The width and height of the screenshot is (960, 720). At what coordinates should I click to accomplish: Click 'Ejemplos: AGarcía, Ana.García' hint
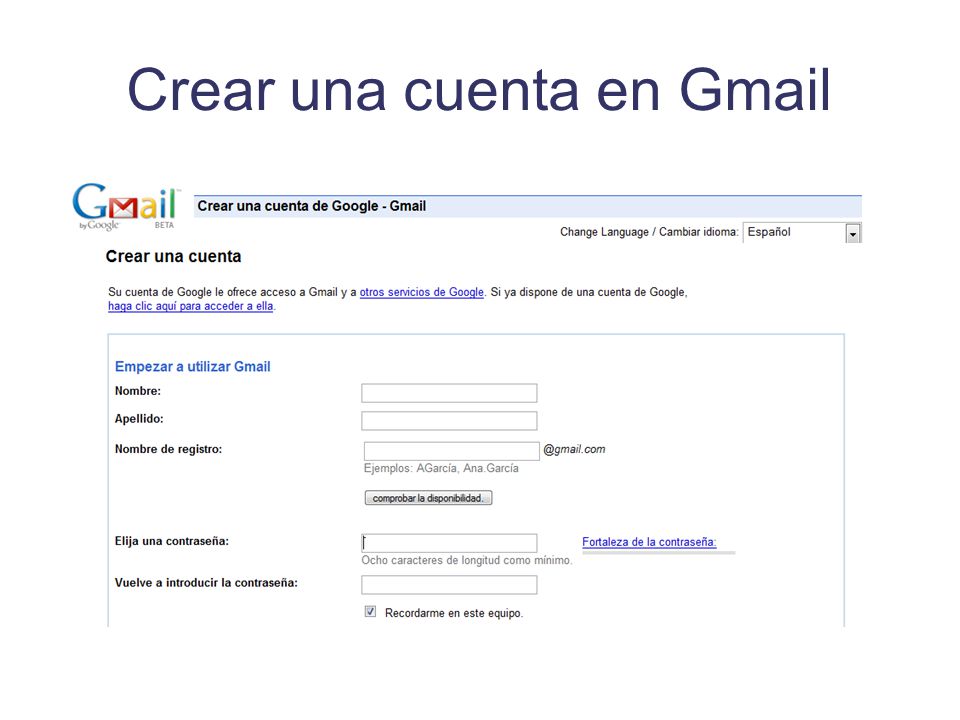click(x=441, y=468)
